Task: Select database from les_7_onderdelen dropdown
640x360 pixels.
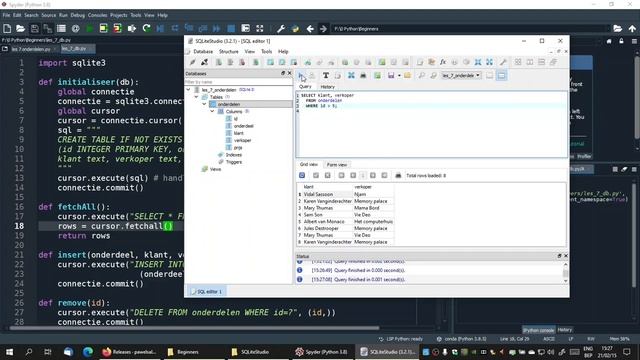Action: click(461, 76)
